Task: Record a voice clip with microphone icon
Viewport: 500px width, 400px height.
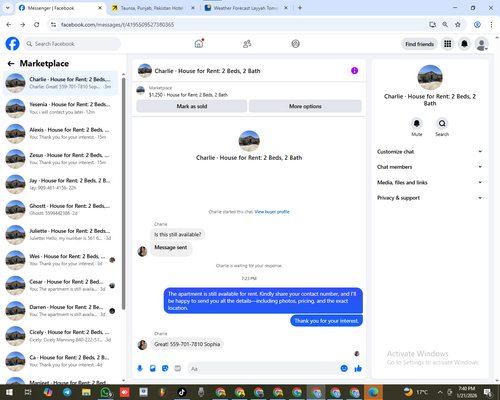Action: (x=140, y=368)
